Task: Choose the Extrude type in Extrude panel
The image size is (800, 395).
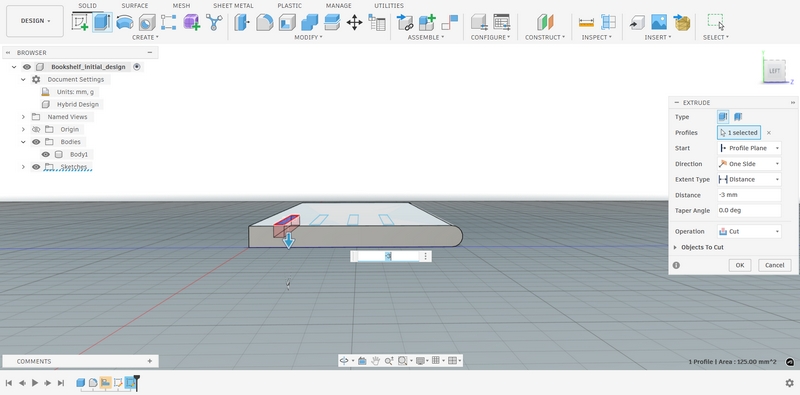Action: point(722,117)
